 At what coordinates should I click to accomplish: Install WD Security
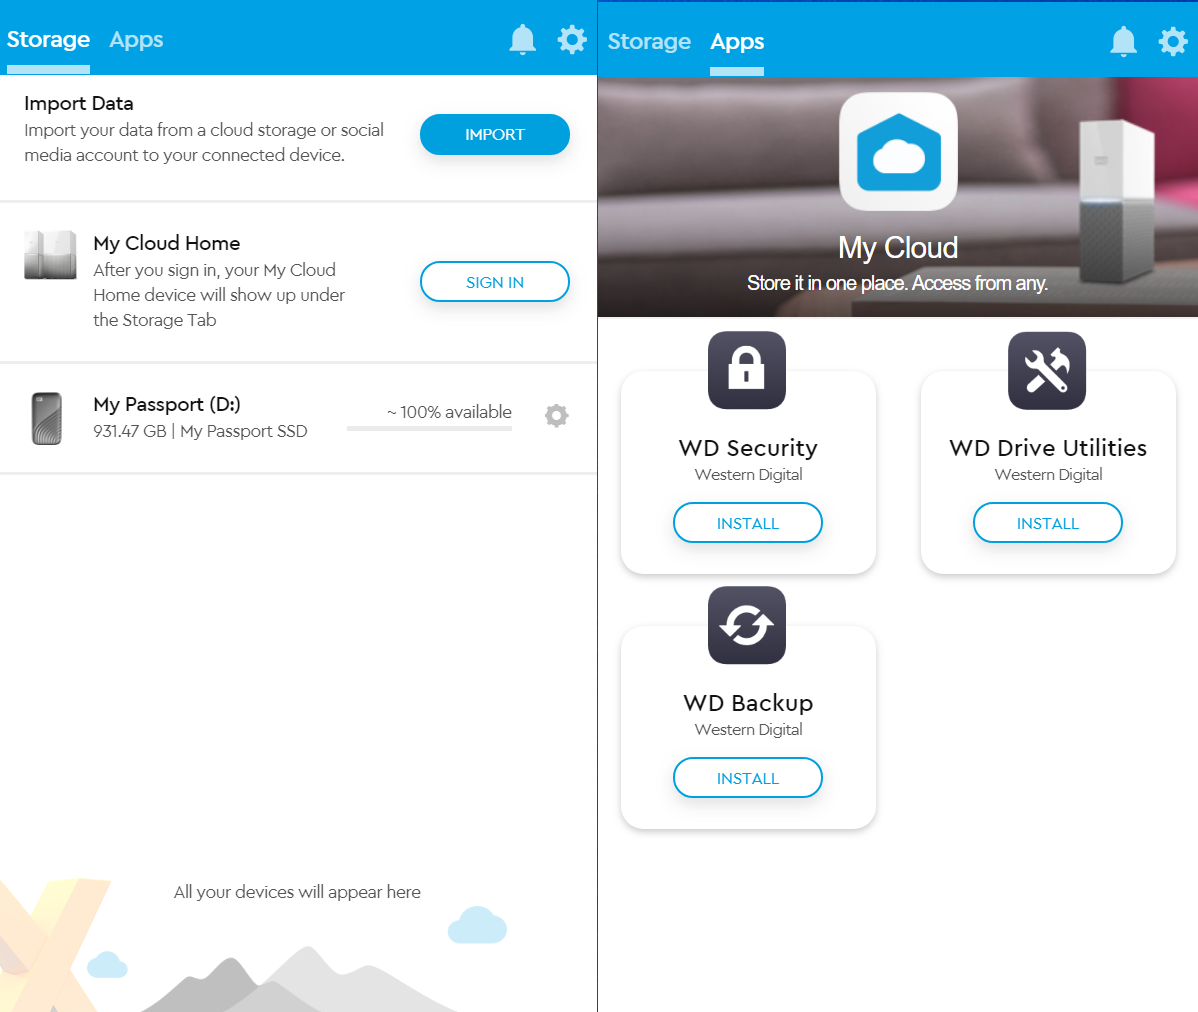(x=747, y=523)
